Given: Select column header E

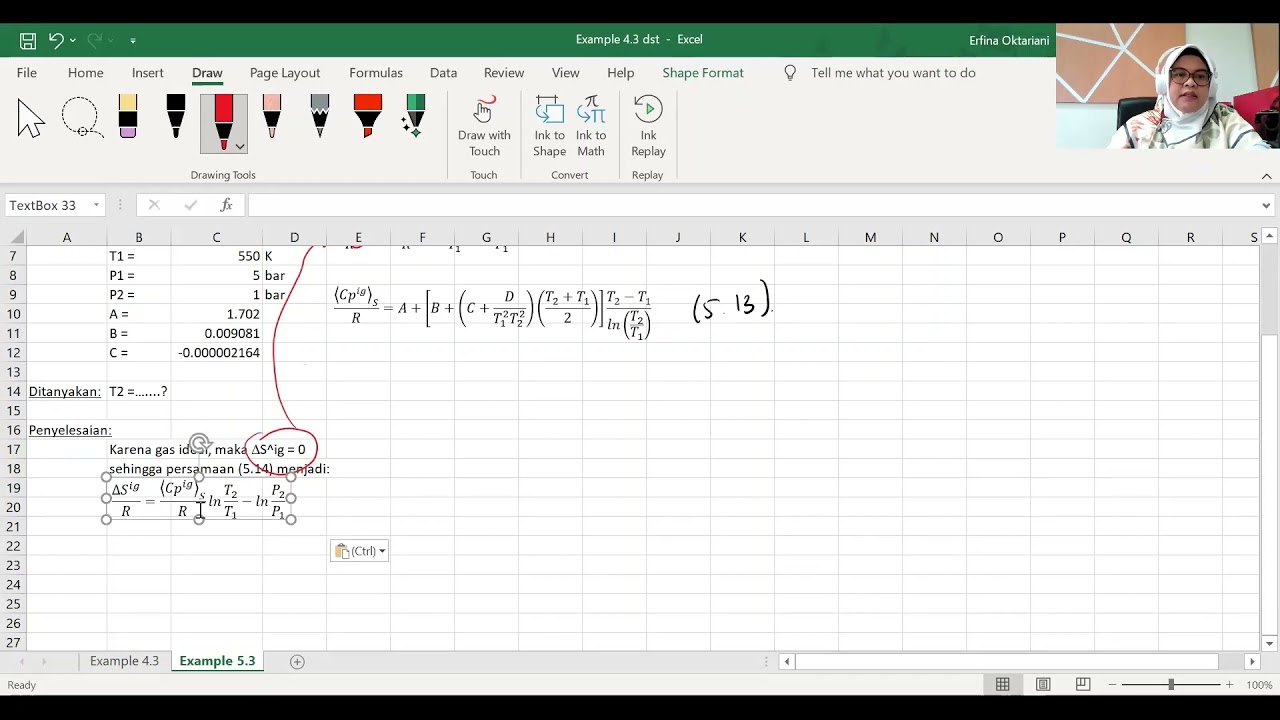Looking at the screenshot, I should click(x=358, y=237).
